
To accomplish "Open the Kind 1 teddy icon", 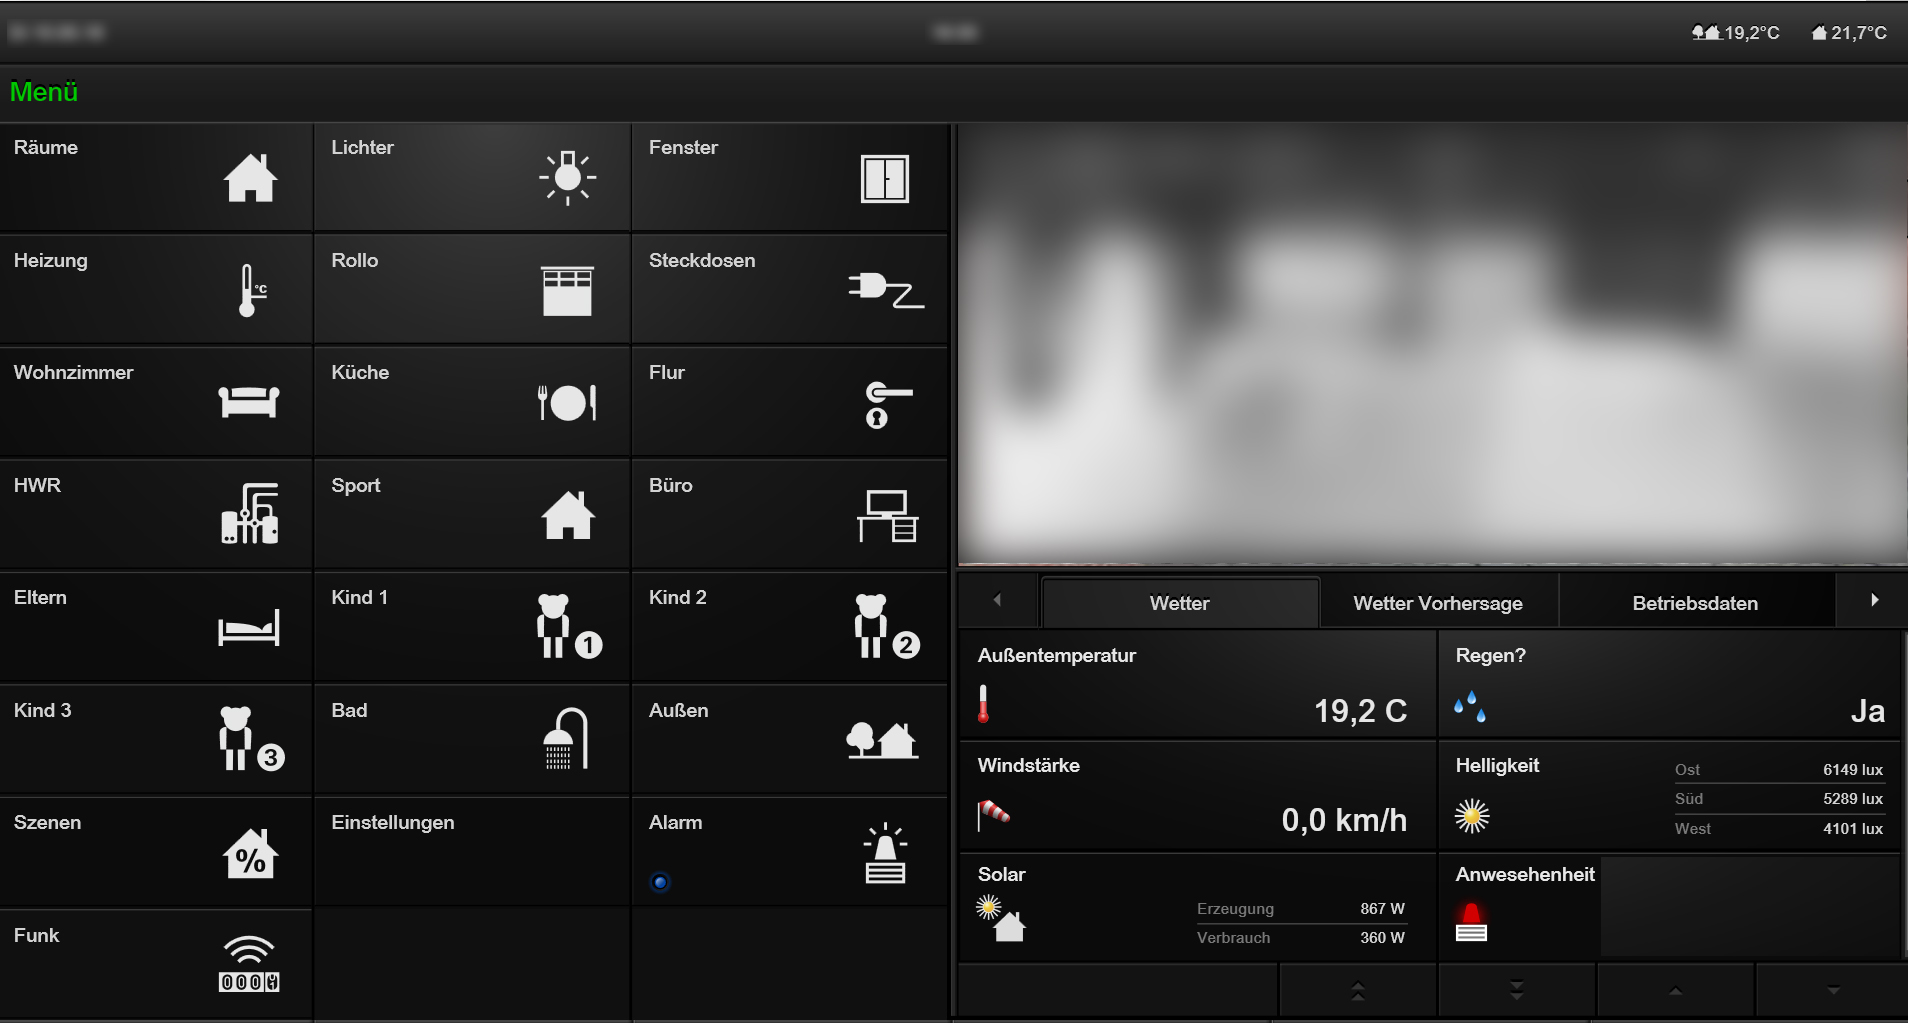I will (x=569, y=626).
